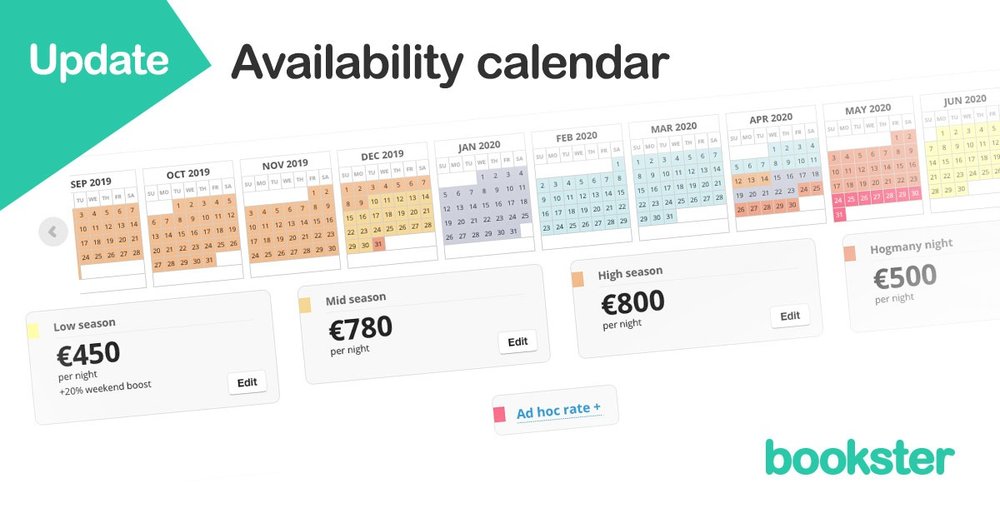Image resolution: width=1000 pixels, height=523 pixels.
Task: Click the €450 Low season price
Action: (x=89, y=354)
